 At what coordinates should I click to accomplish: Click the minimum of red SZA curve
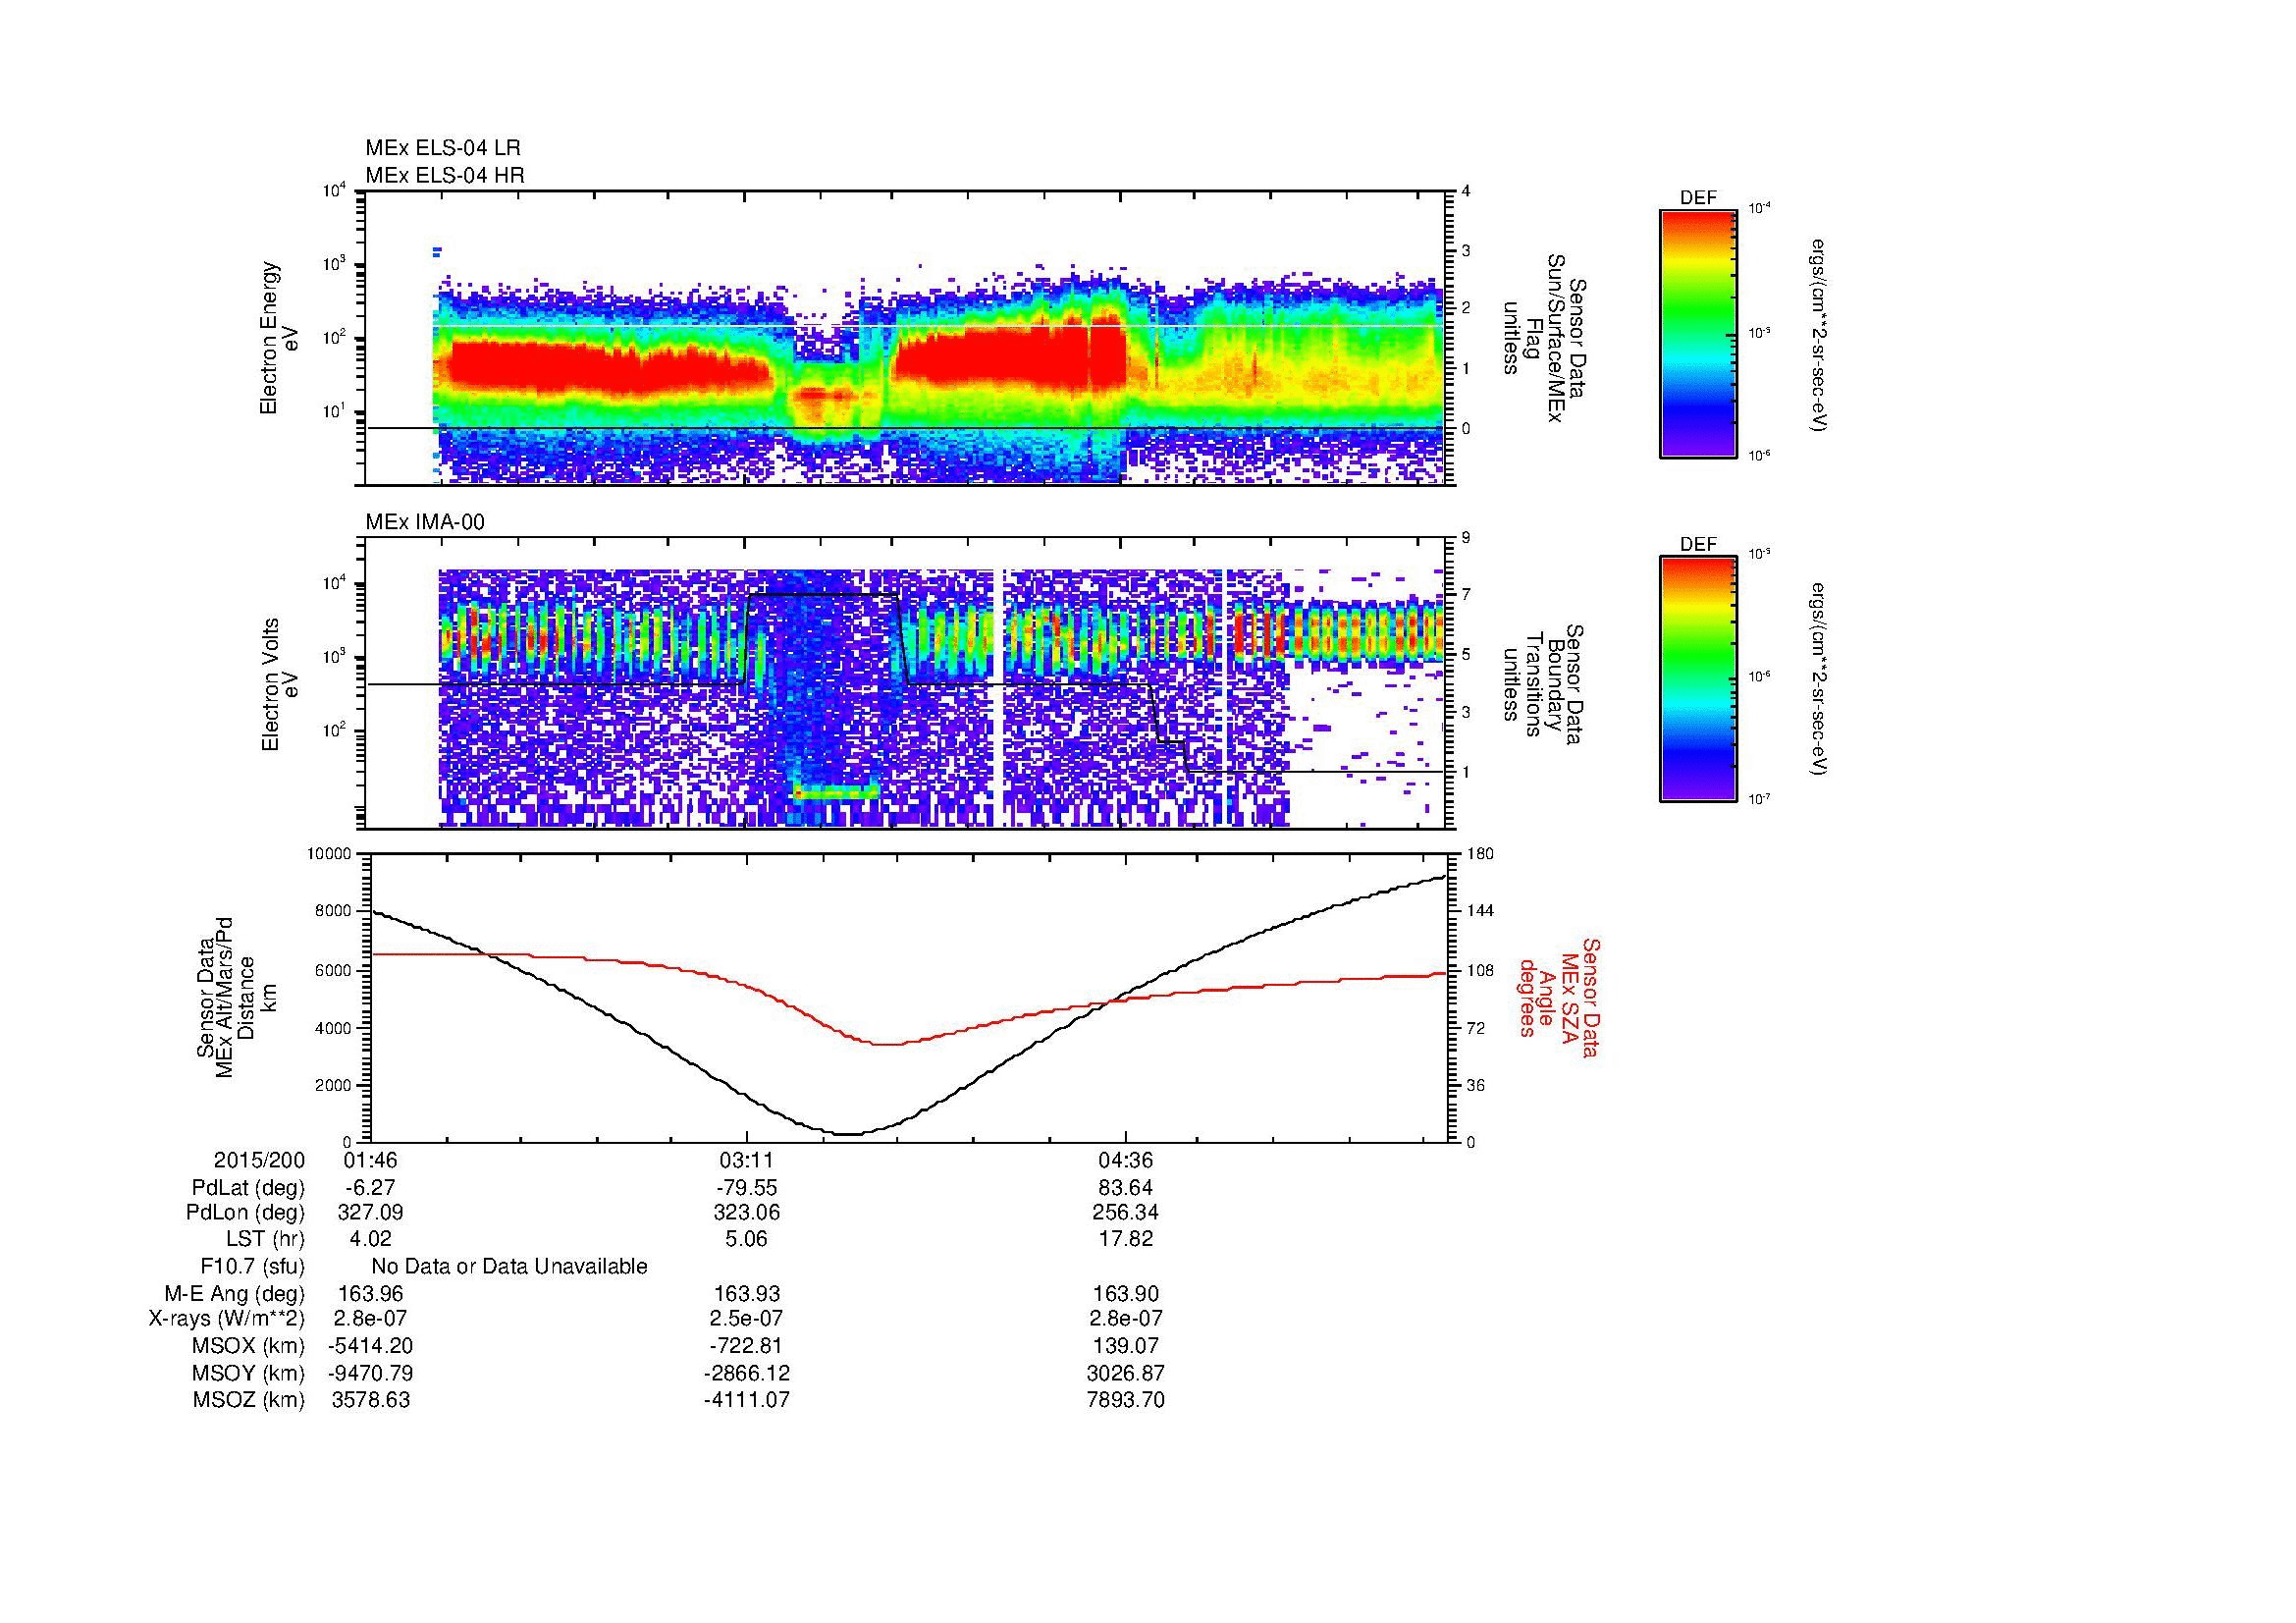pos(888,1044)
